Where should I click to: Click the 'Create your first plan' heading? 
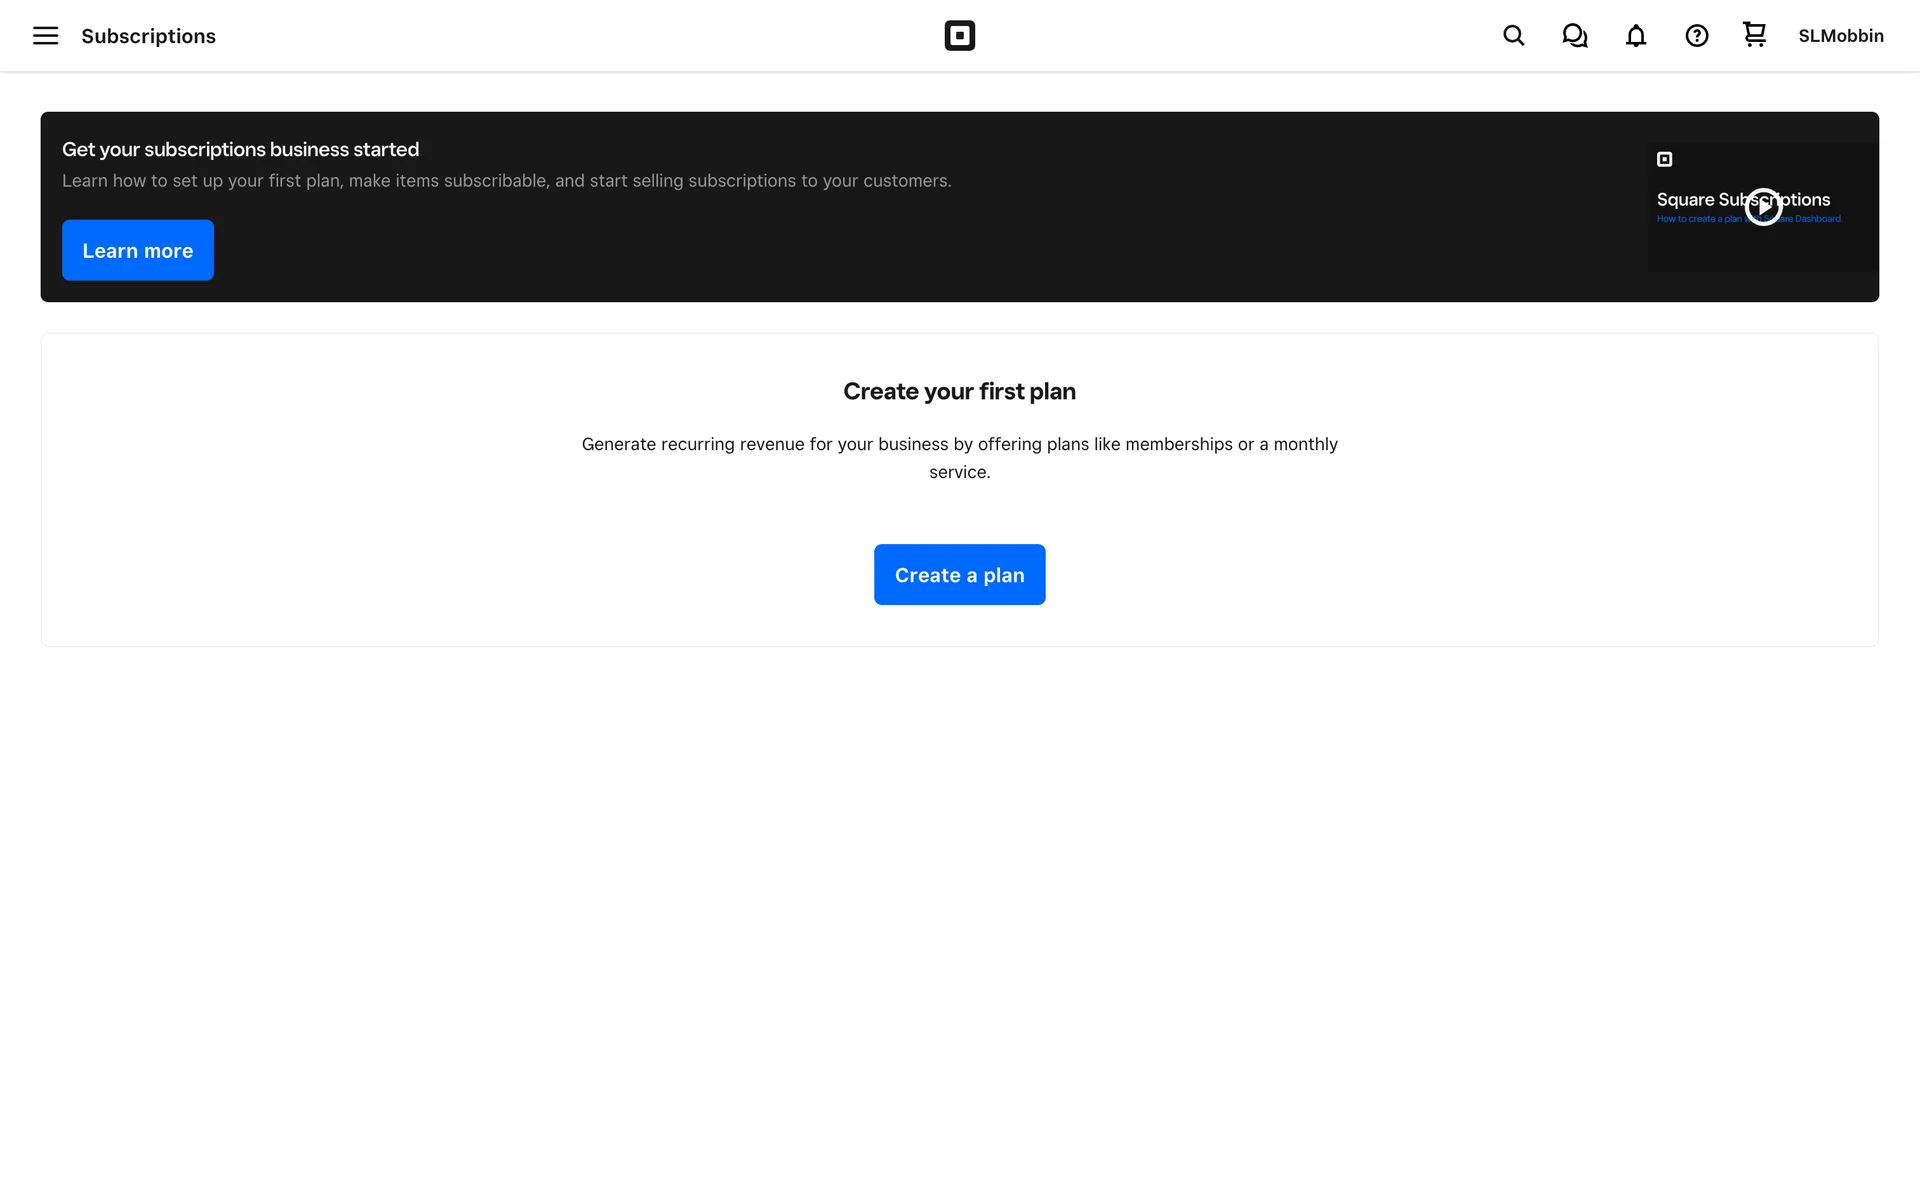[x=959, y=391]
